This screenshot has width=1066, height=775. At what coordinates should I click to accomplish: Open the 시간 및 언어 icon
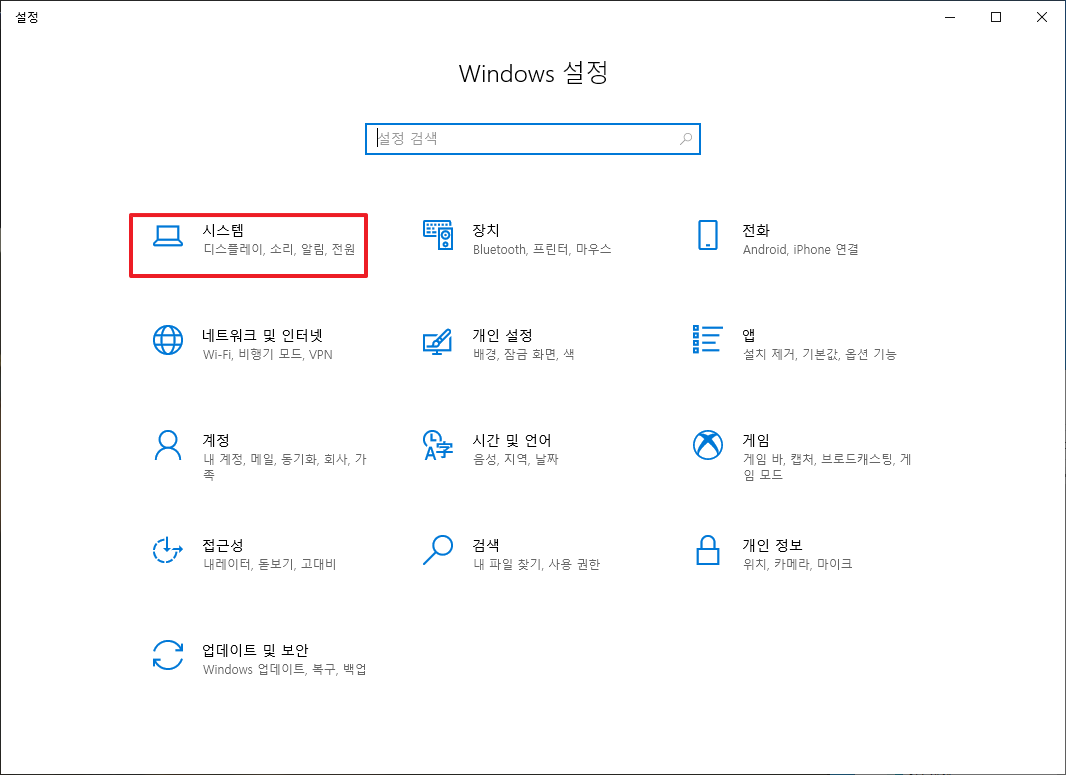(x=438, y=445)
